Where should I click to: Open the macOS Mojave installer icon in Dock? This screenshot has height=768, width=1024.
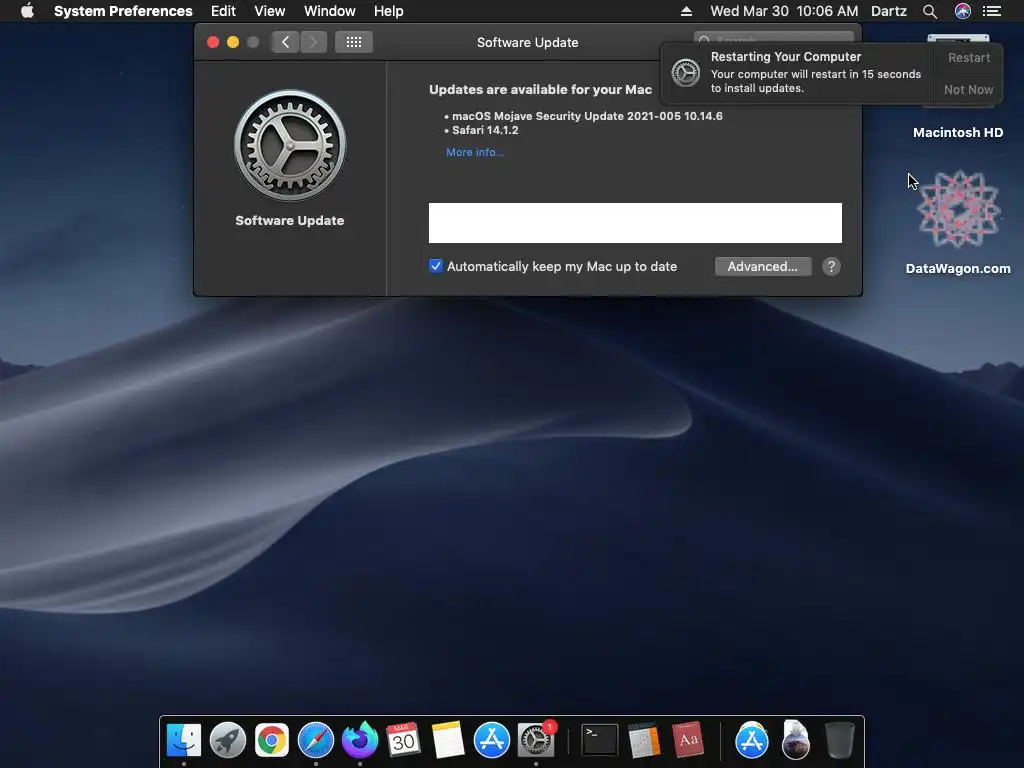click(795, 740)
